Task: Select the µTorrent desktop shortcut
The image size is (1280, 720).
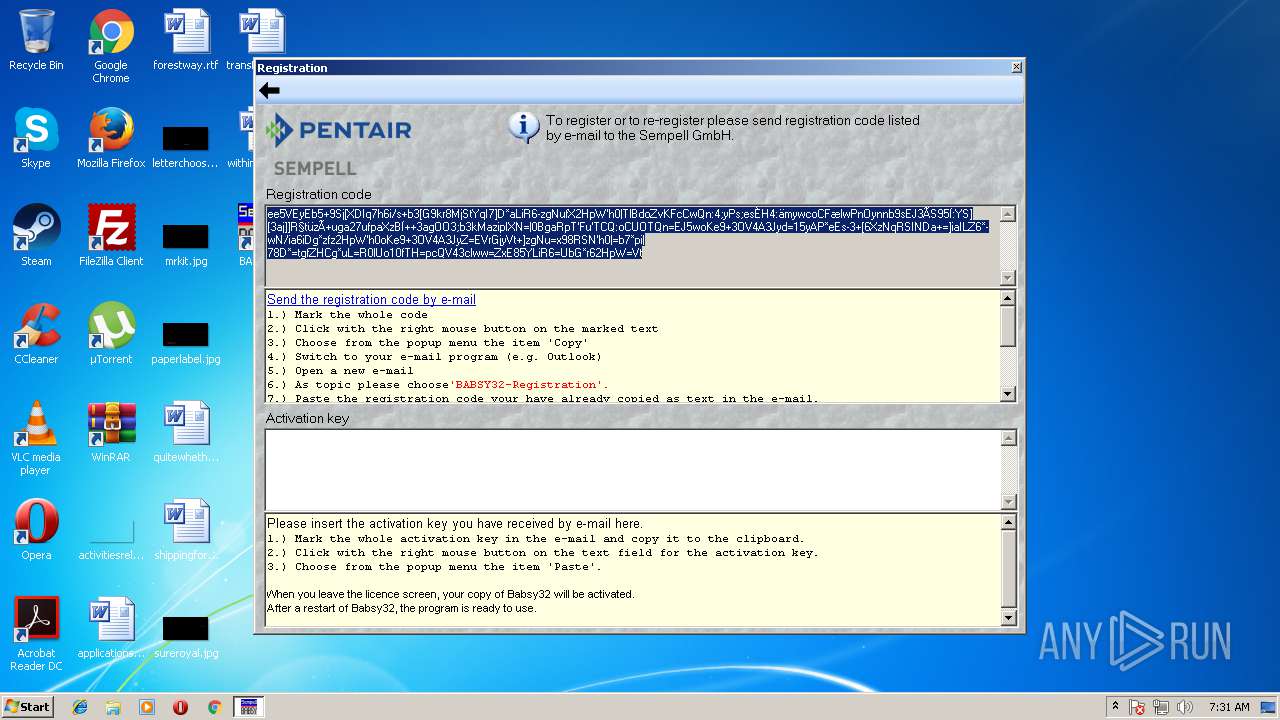Action: (111, 334)
